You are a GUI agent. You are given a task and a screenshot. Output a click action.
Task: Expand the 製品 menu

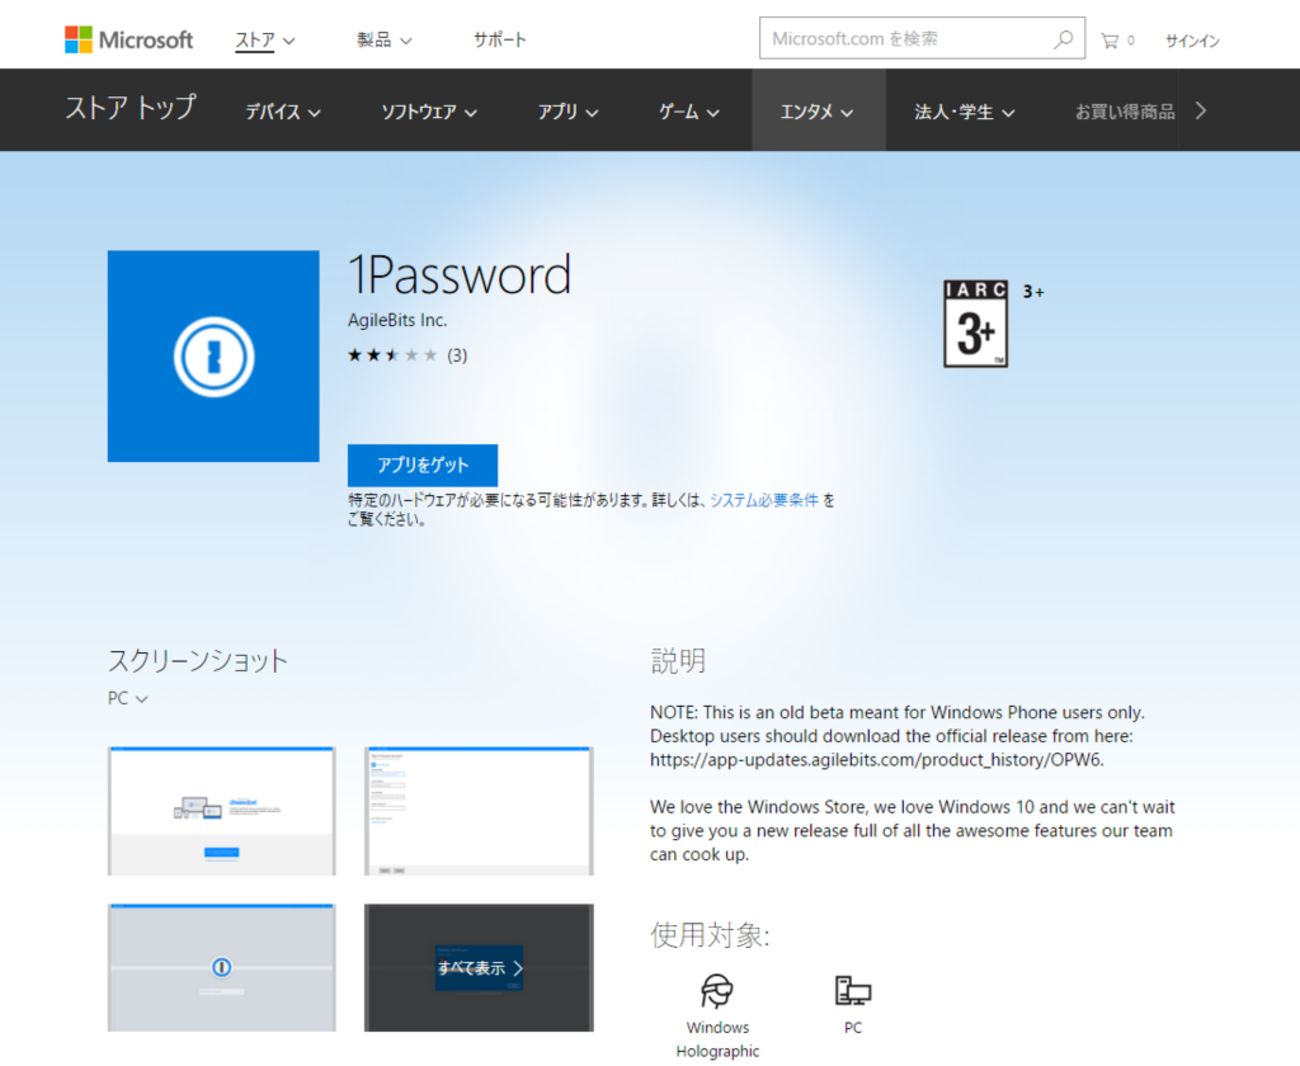coord(385,41)
